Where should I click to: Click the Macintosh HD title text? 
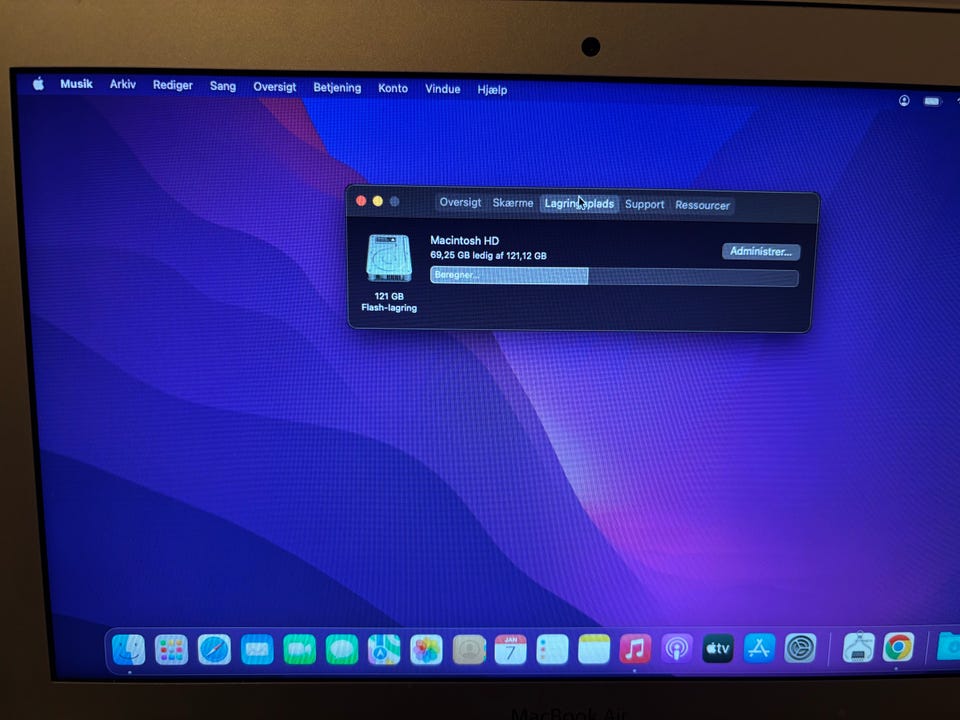click(x=465, y=241)
